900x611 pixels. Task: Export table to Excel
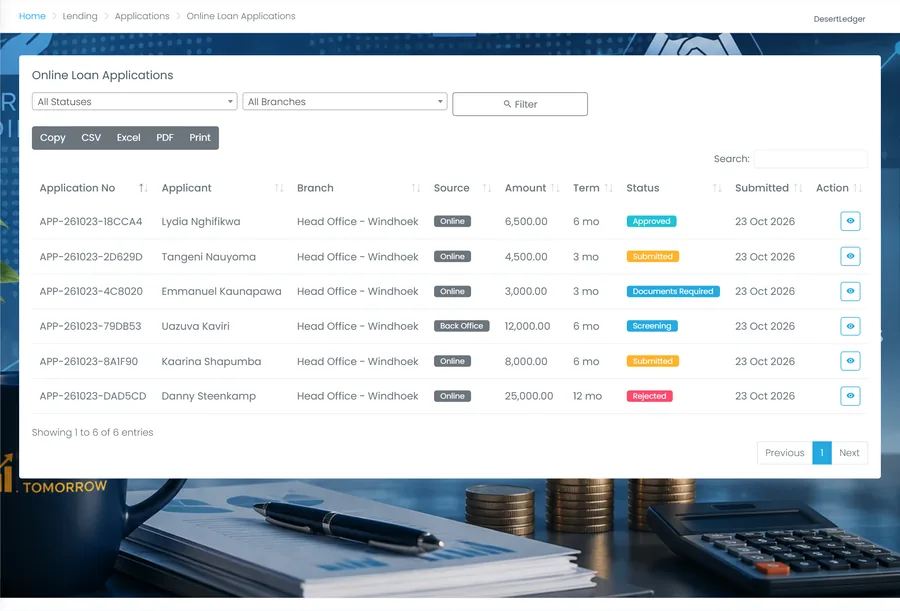coord(129,138)
